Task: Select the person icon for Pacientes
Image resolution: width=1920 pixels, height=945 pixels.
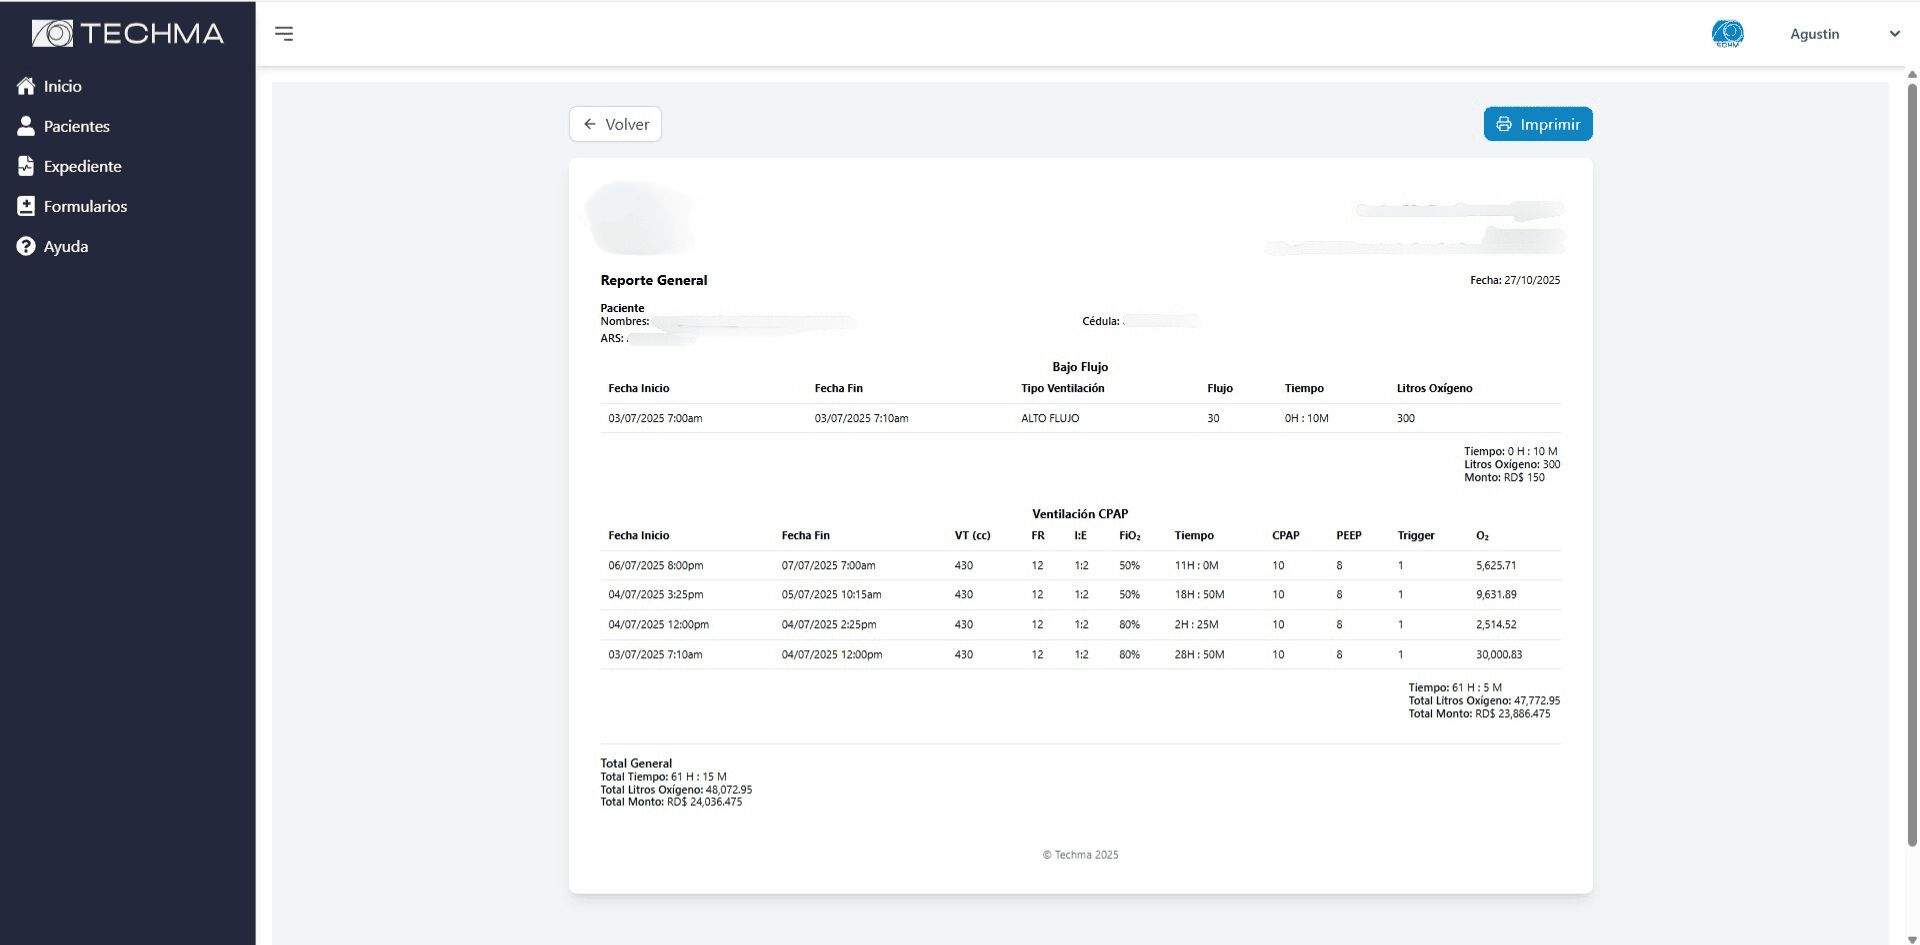Action: click(x=26, y=126)
